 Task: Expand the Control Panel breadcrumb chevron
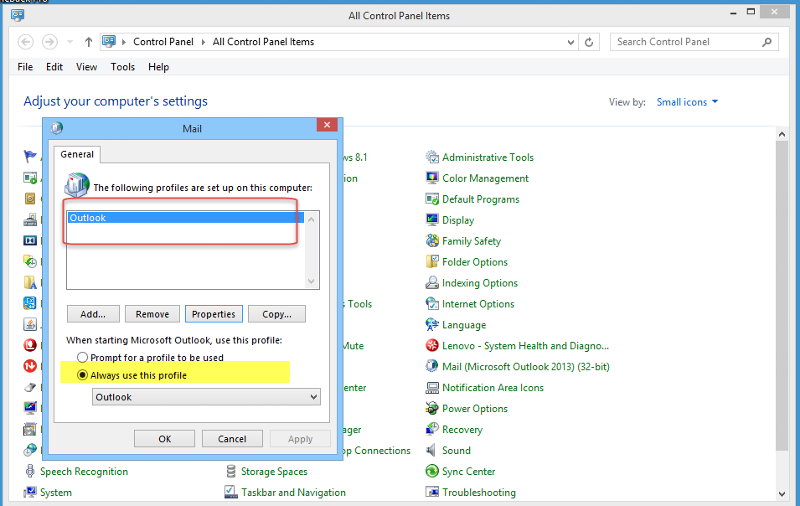tap(203, 42)
